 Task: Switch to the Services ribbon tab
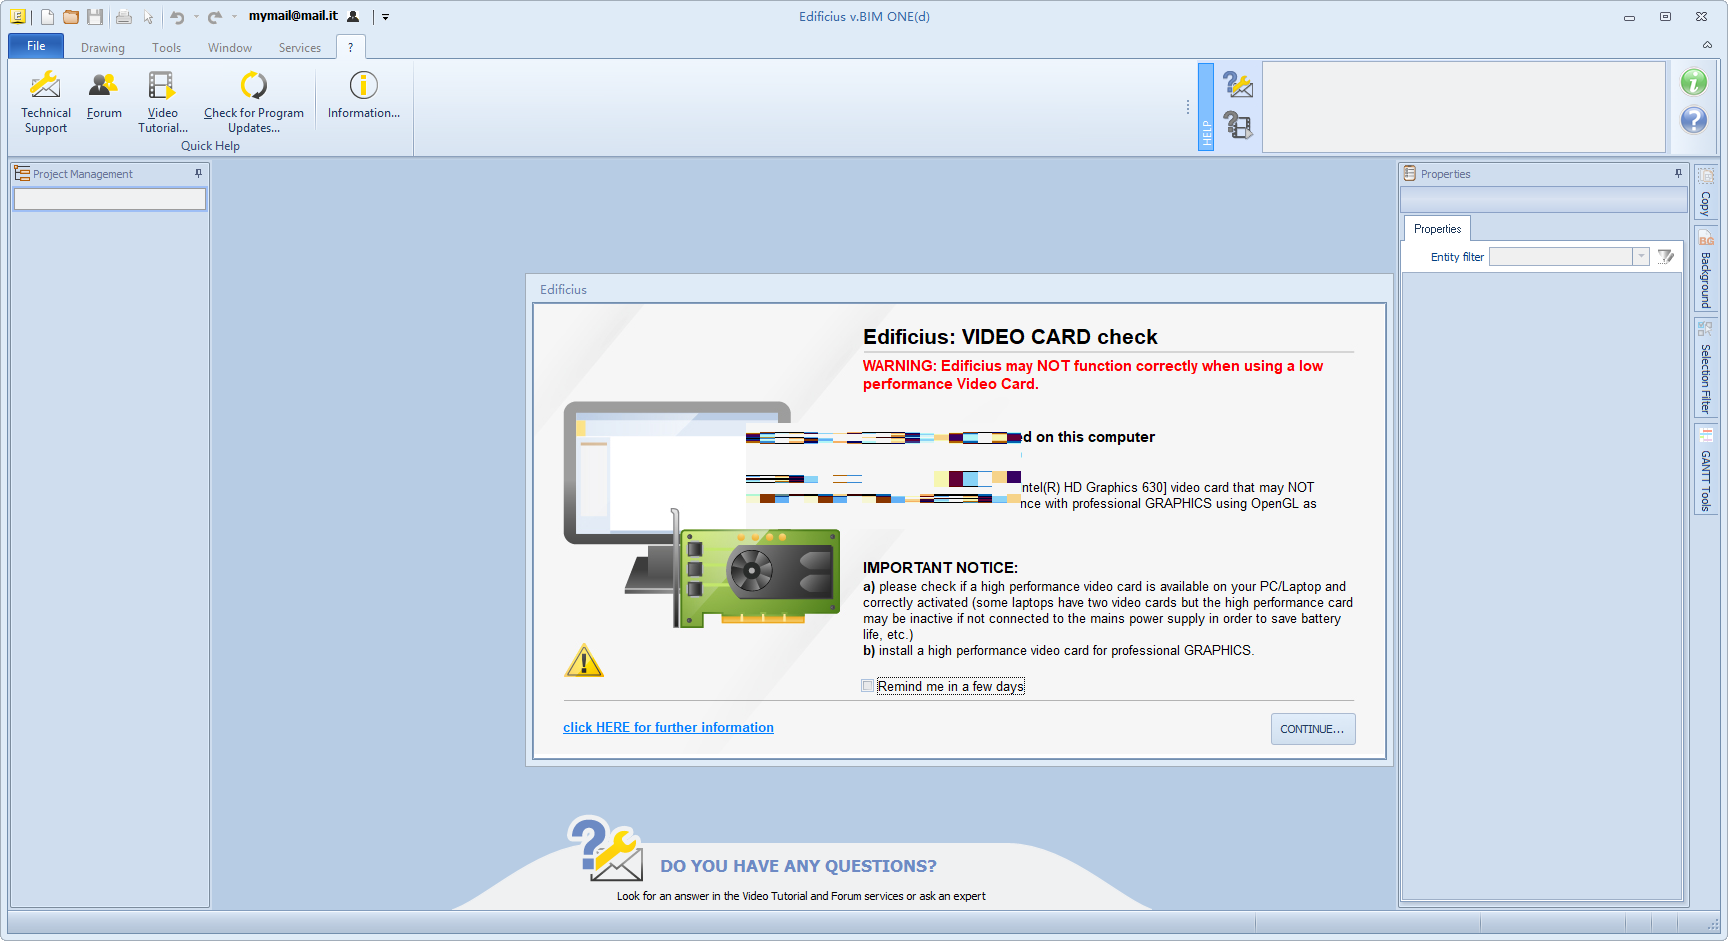point(300,47)
